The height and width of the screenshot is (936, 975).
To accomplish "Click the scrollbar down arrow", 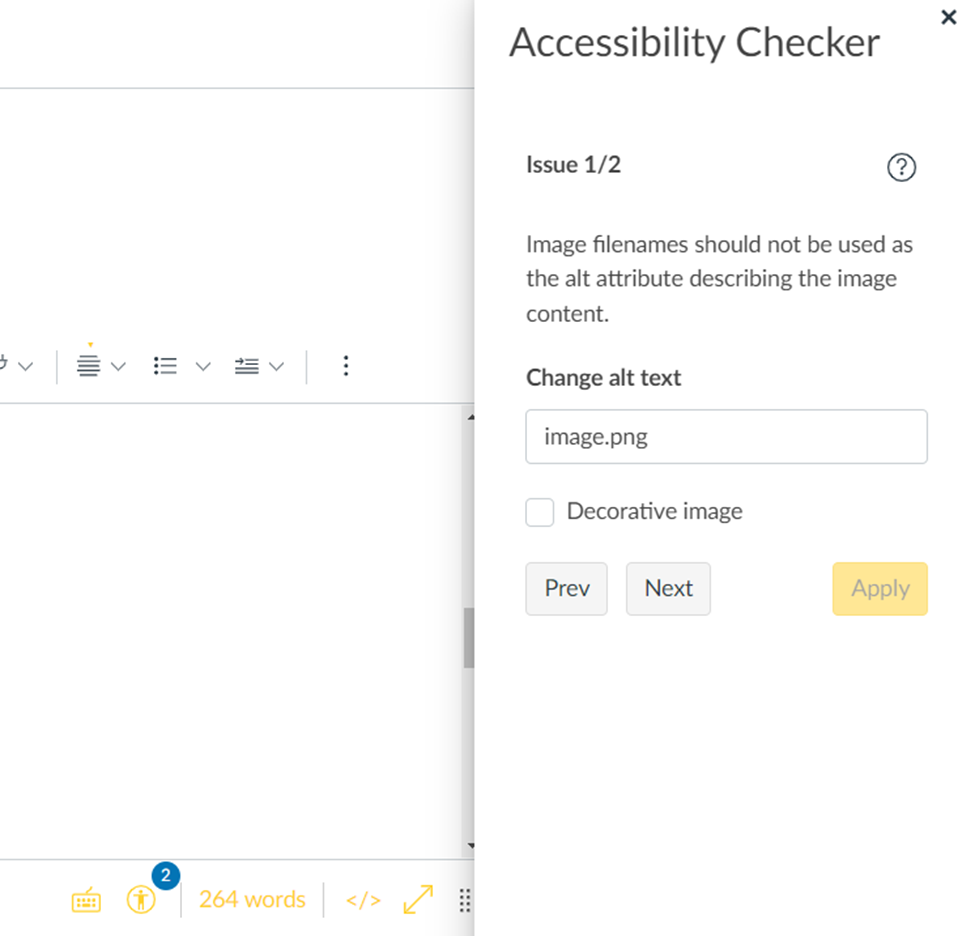I will coord(471,845).
